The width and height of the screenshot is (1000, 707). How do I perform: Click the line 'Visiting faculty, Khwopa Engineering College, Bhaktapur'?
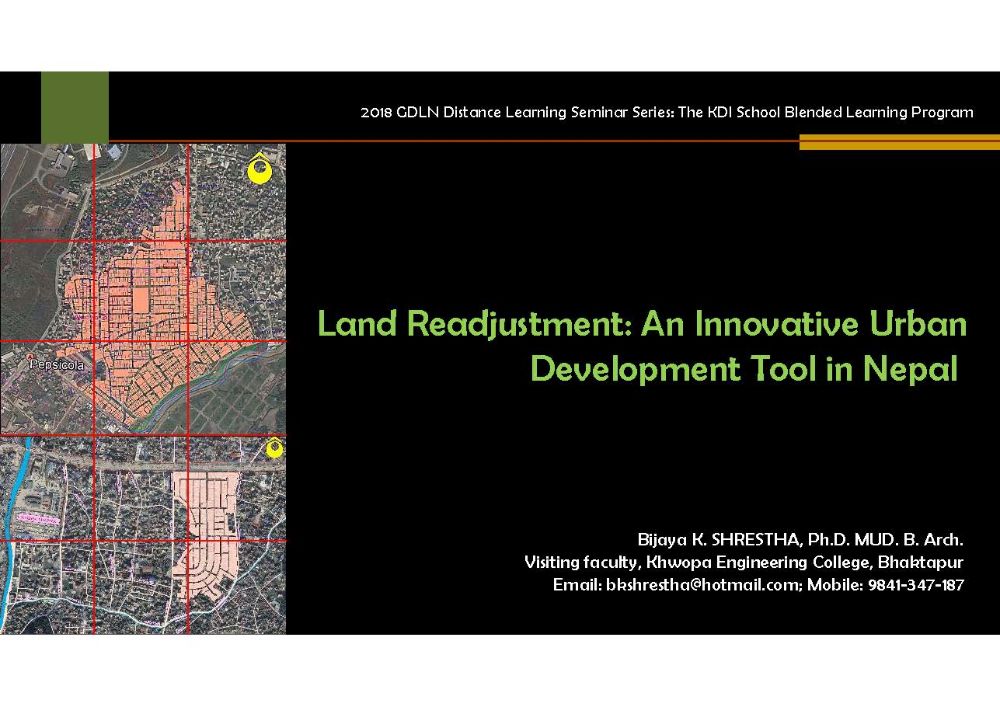tap(743, 562)
